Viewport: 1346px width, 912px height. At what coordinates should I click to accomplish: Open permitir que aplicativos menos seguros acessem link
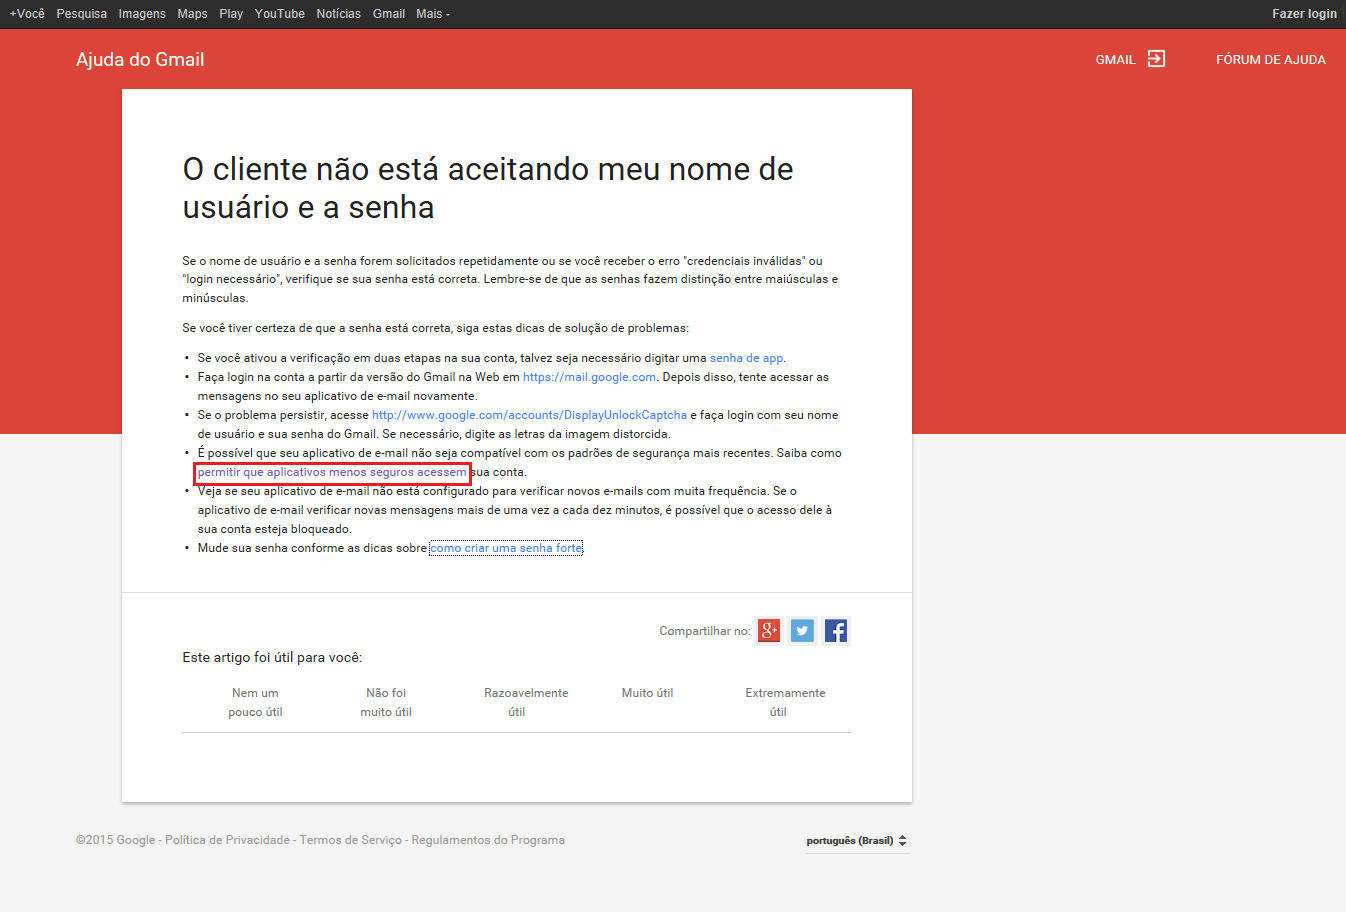332,472
